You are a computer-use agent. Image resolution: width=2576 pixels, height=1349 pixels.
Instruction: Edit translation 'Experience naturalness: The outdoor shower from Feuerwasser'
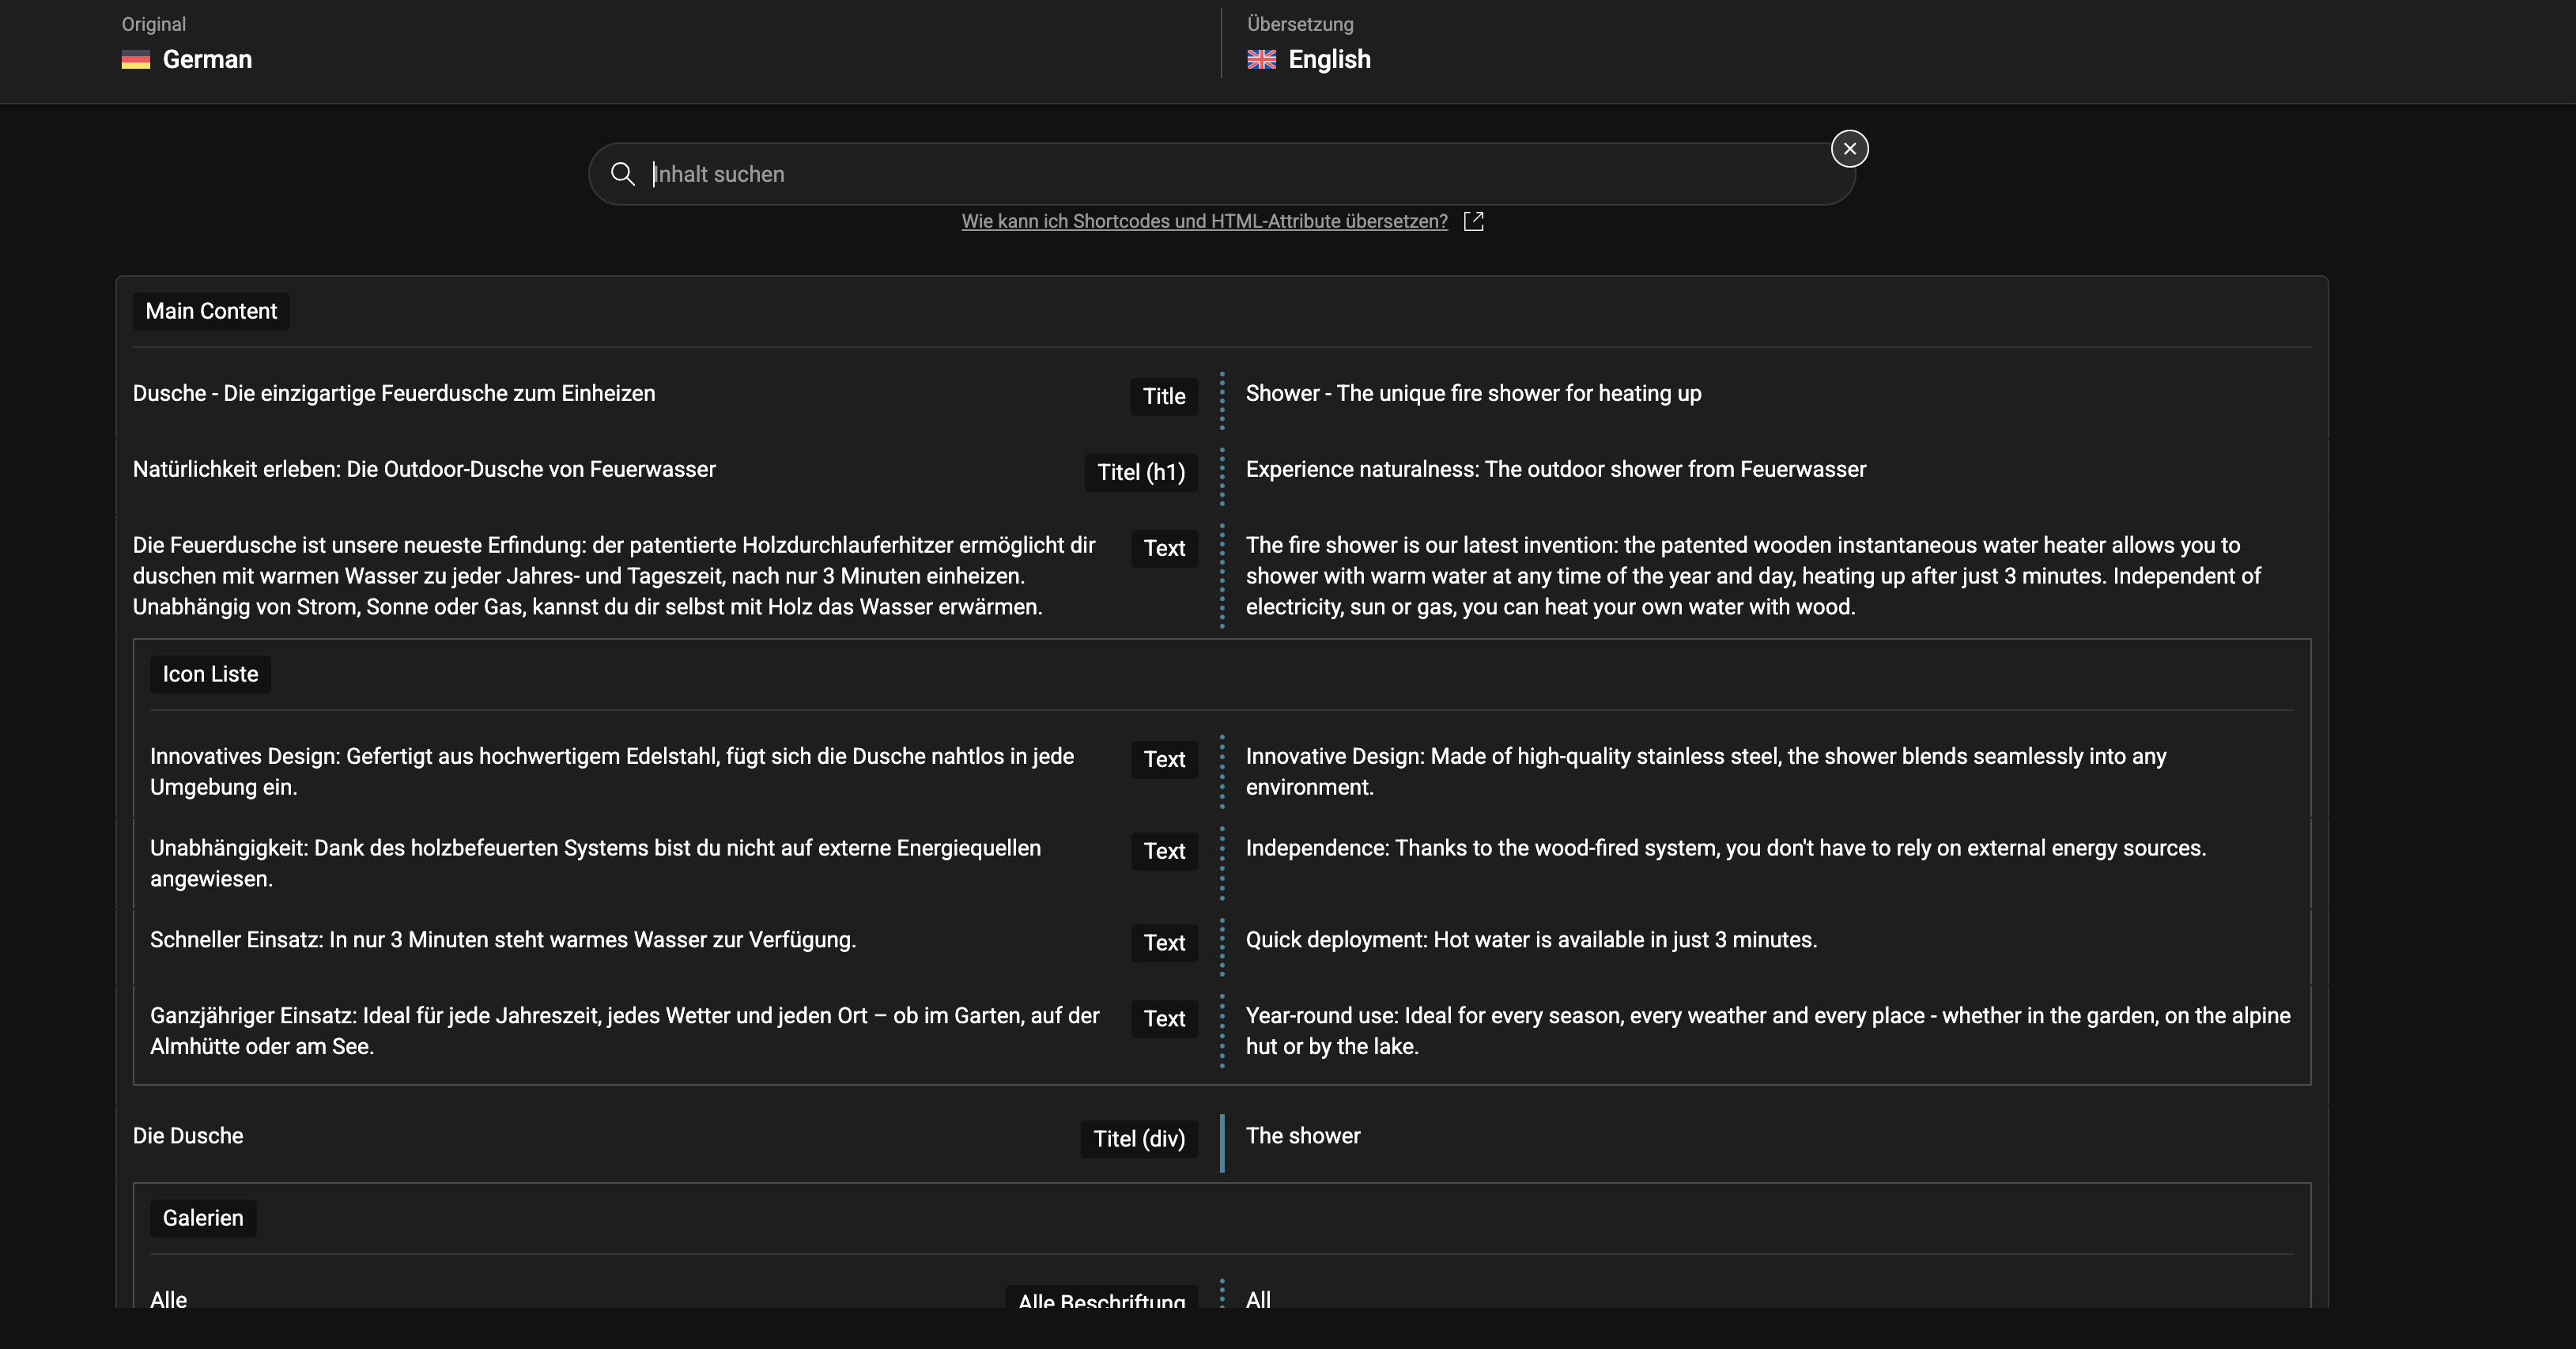[1555, 469]
